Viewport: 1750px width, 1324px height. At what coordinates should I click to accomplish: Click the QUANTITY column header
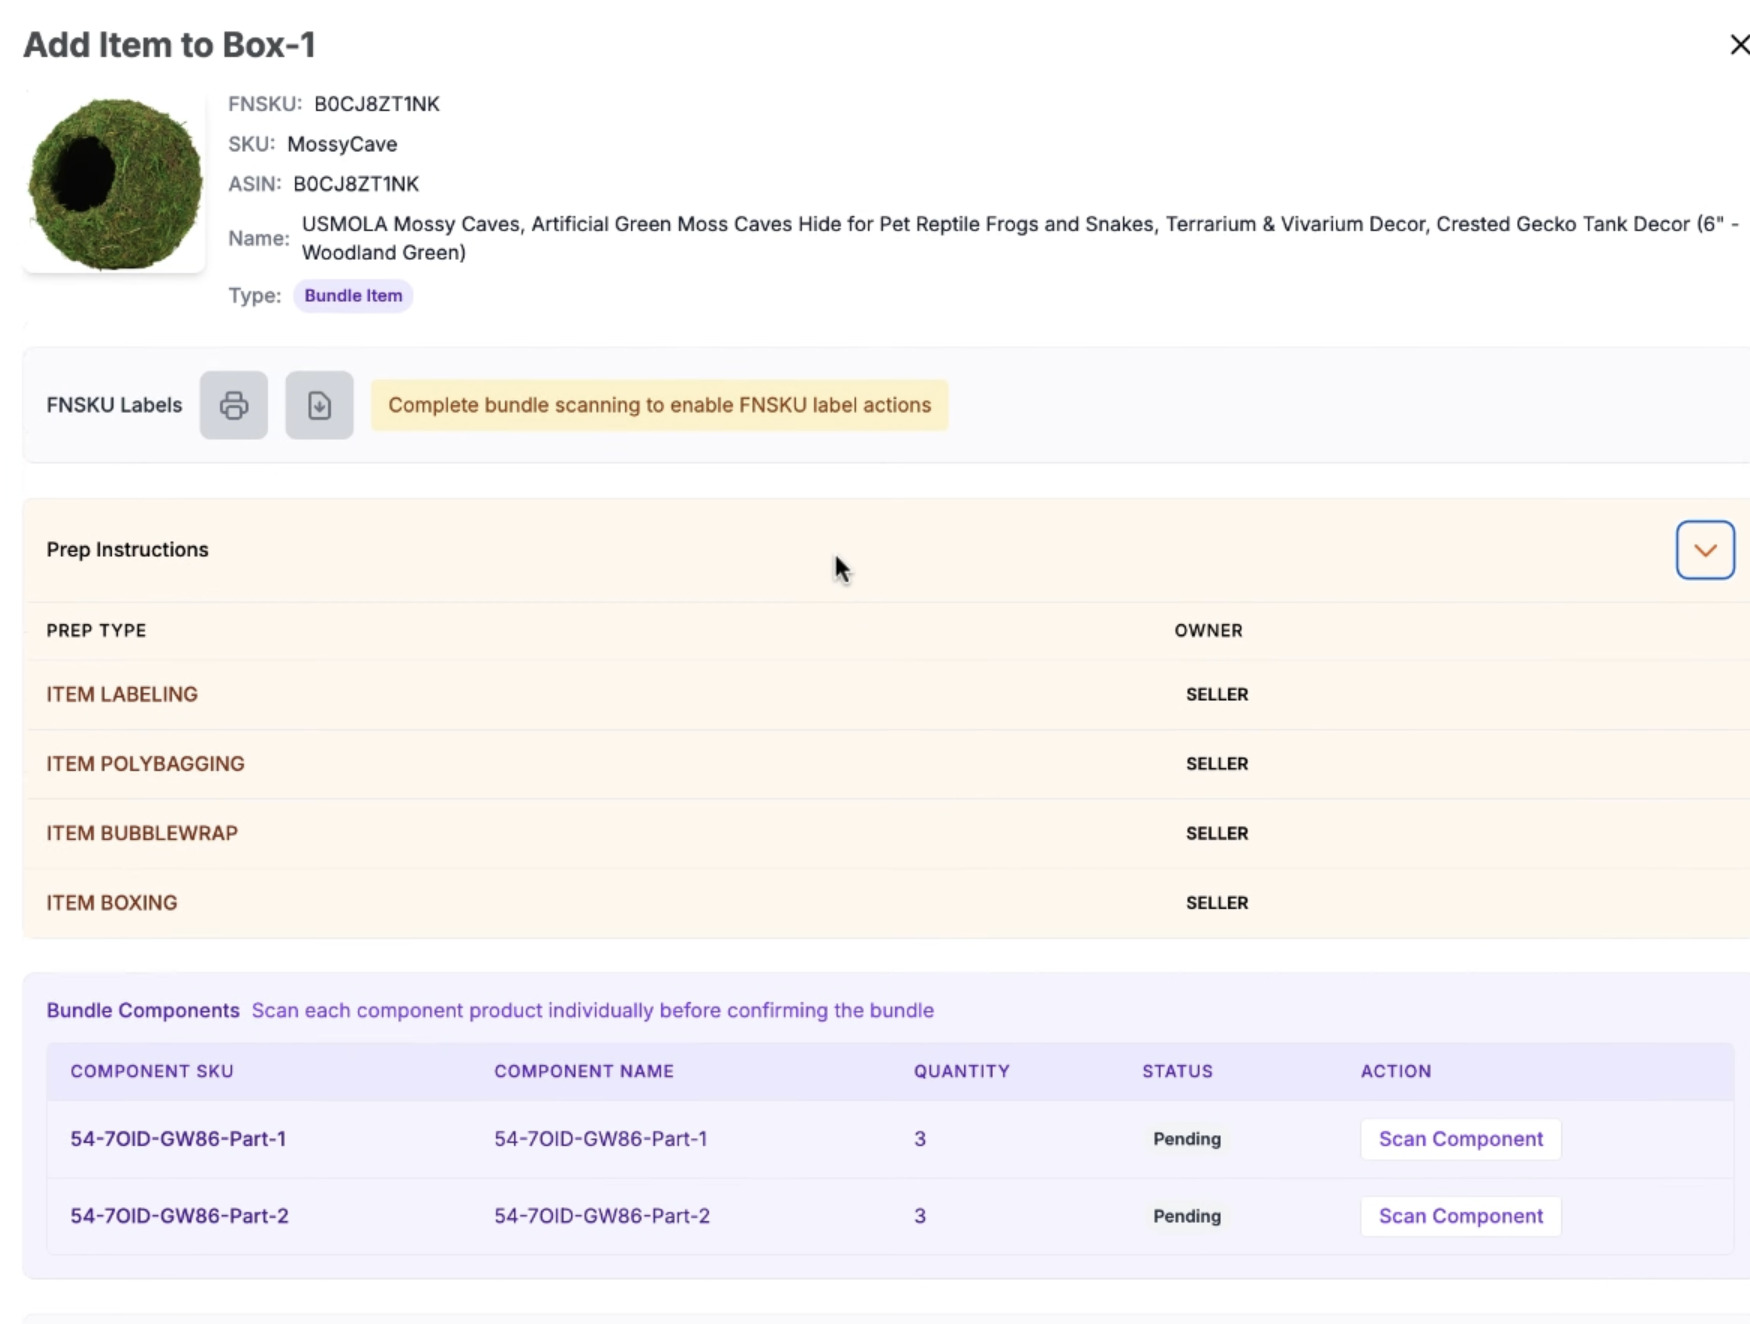pos(961,1071)
